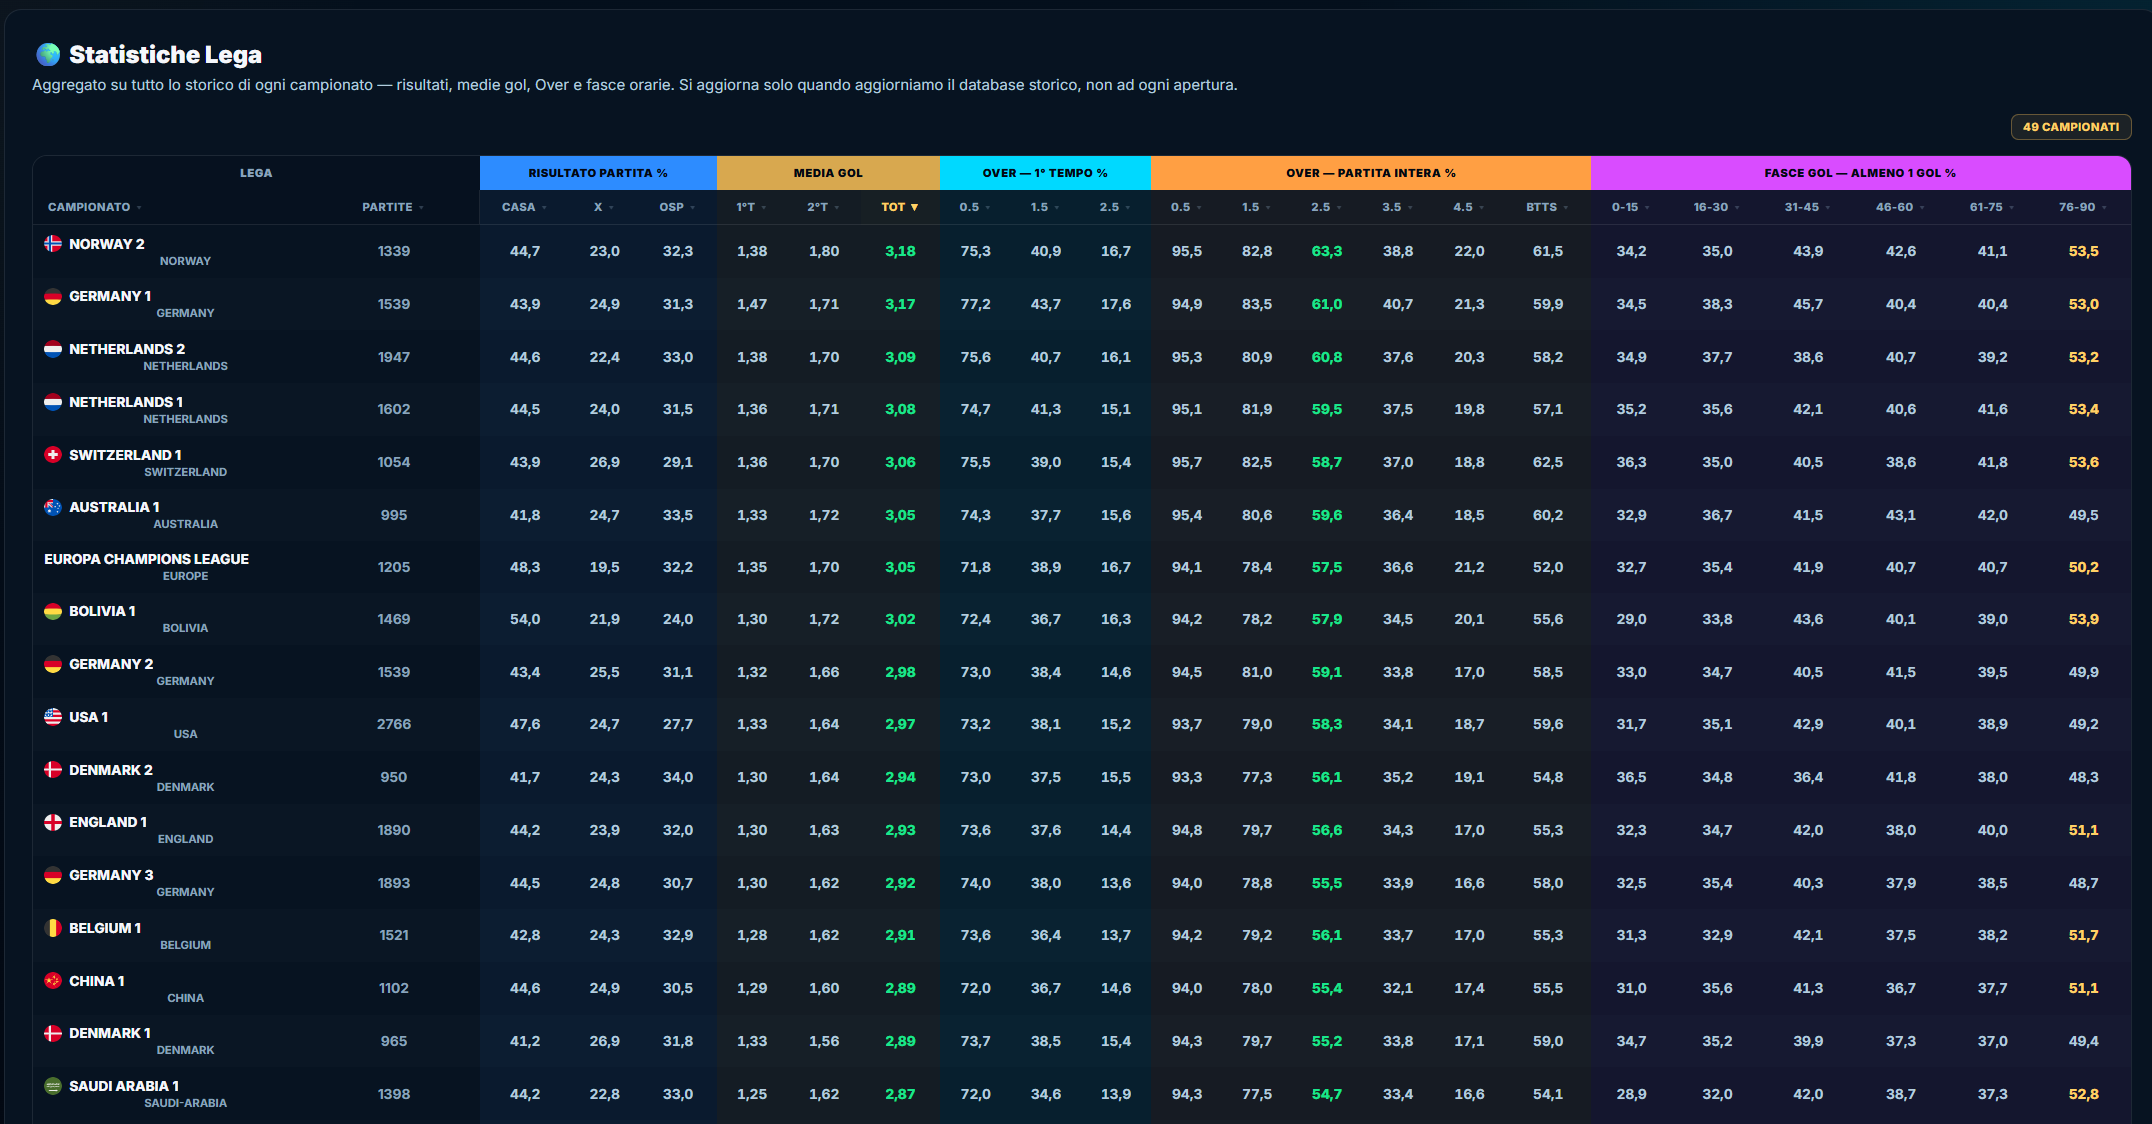Click Netherlands 2 partite value 1947
Screen dimensions: 2152x1124
click(394, 357)
